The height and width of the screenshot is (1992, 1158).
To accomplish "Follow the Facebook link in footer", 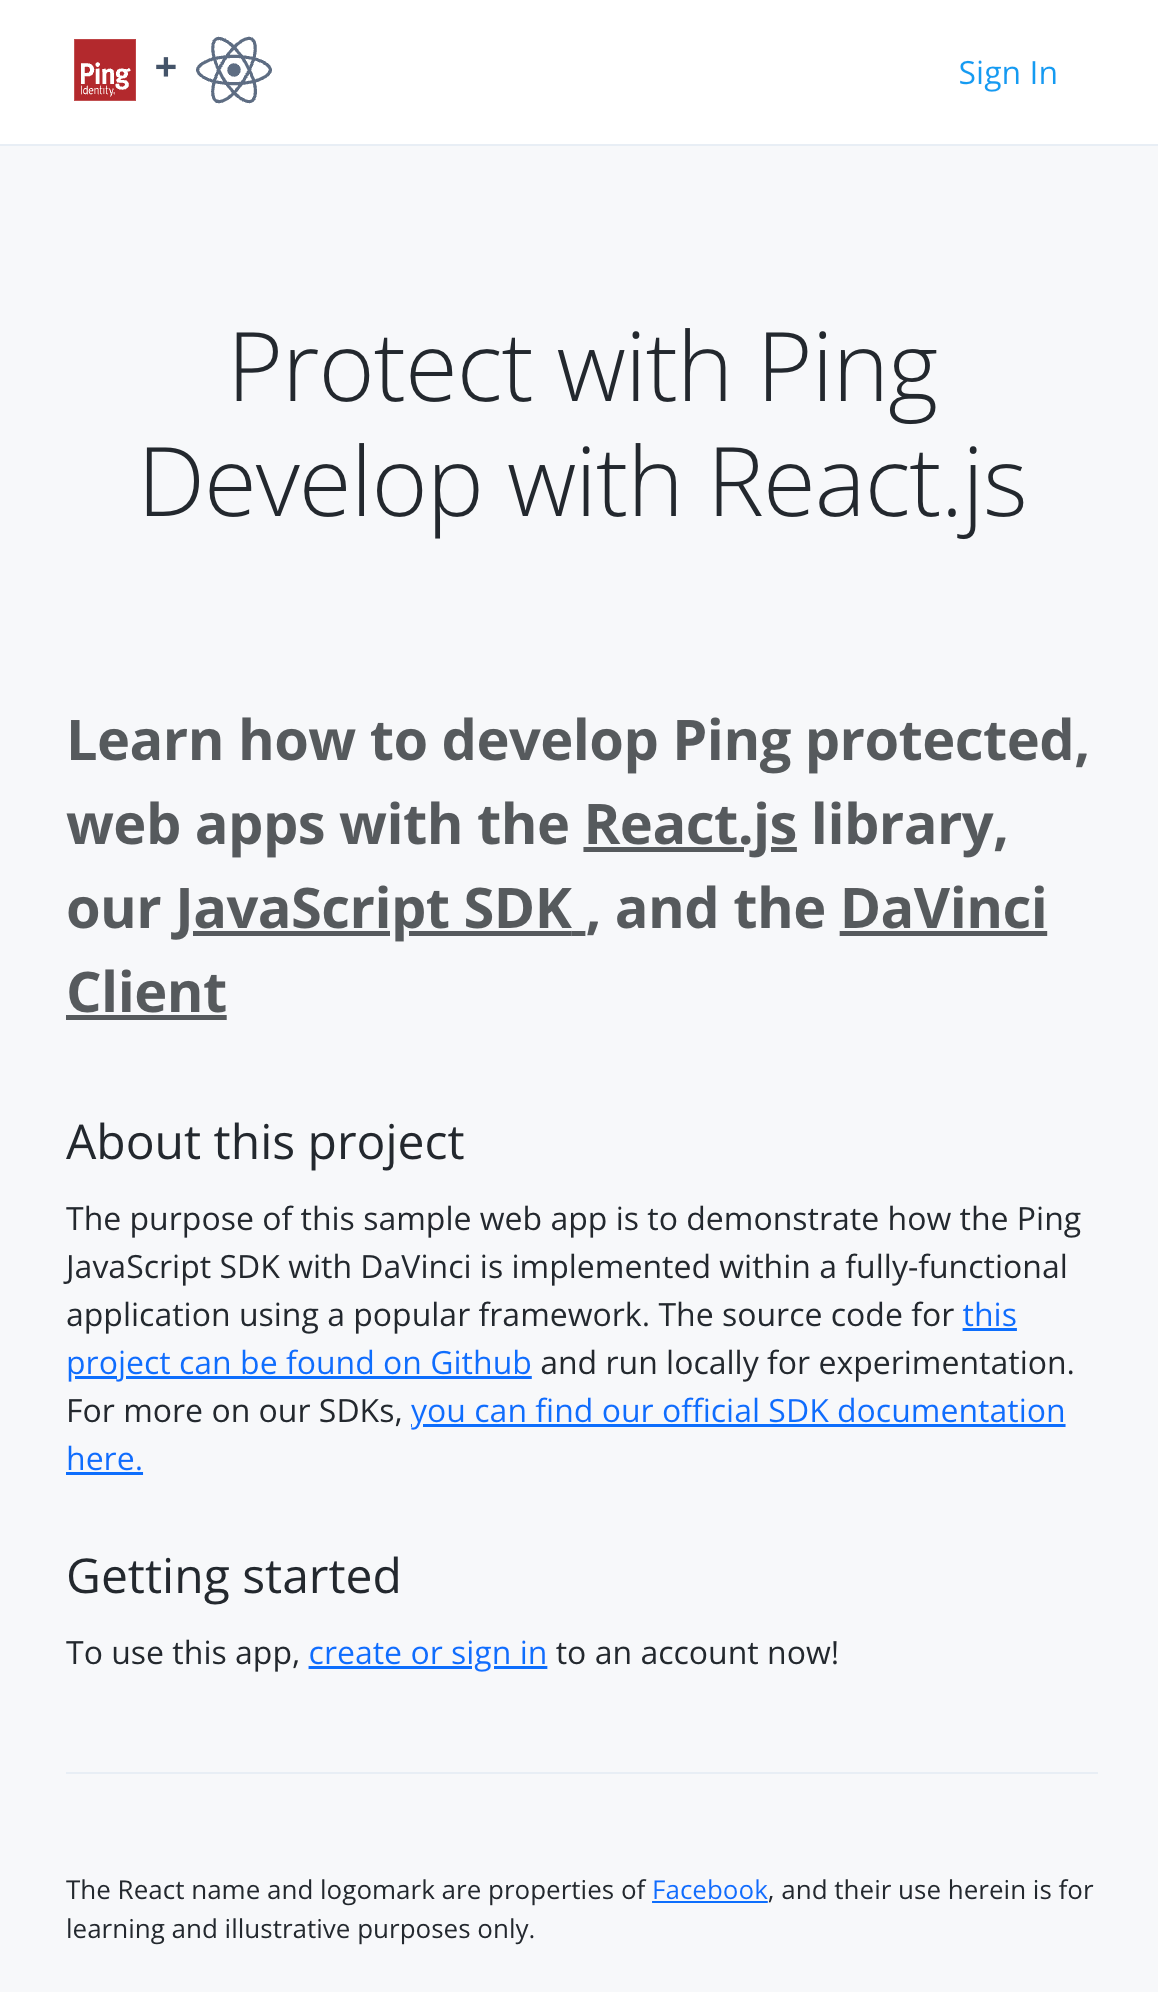I will [x=710, y=1890].
